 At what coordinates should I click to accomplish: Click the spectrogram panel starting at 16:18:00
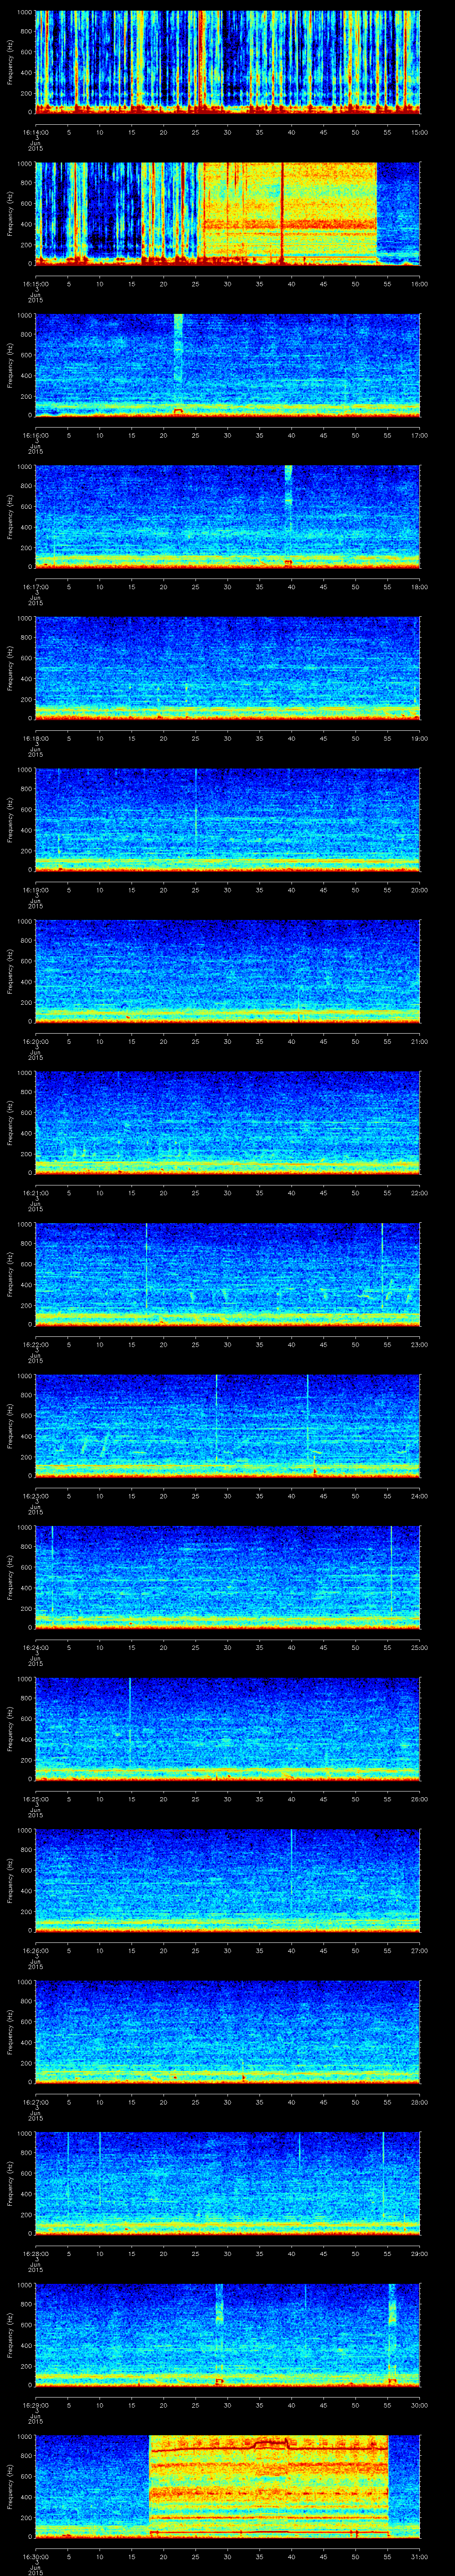pos(228,668)
